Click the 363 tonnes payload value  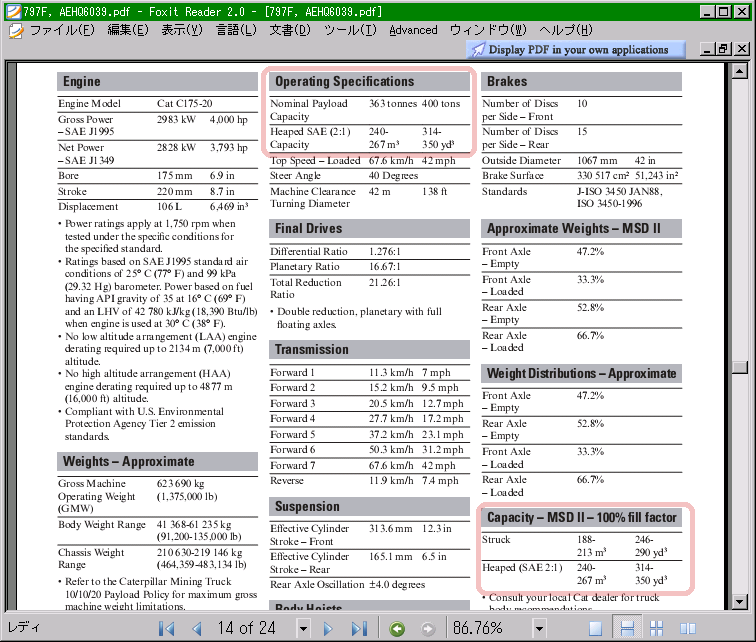point(392,104)
